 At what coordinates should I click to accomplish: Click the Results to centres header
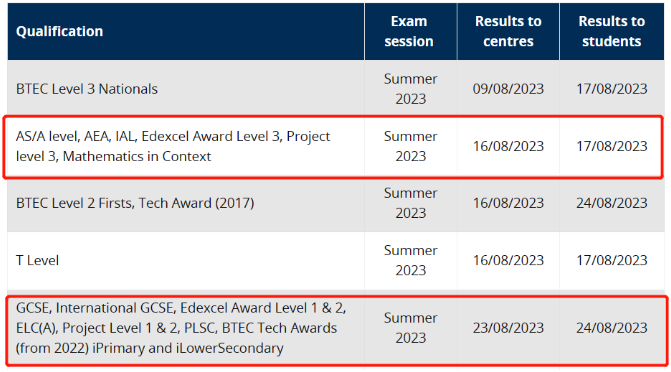tap(508, 31)
